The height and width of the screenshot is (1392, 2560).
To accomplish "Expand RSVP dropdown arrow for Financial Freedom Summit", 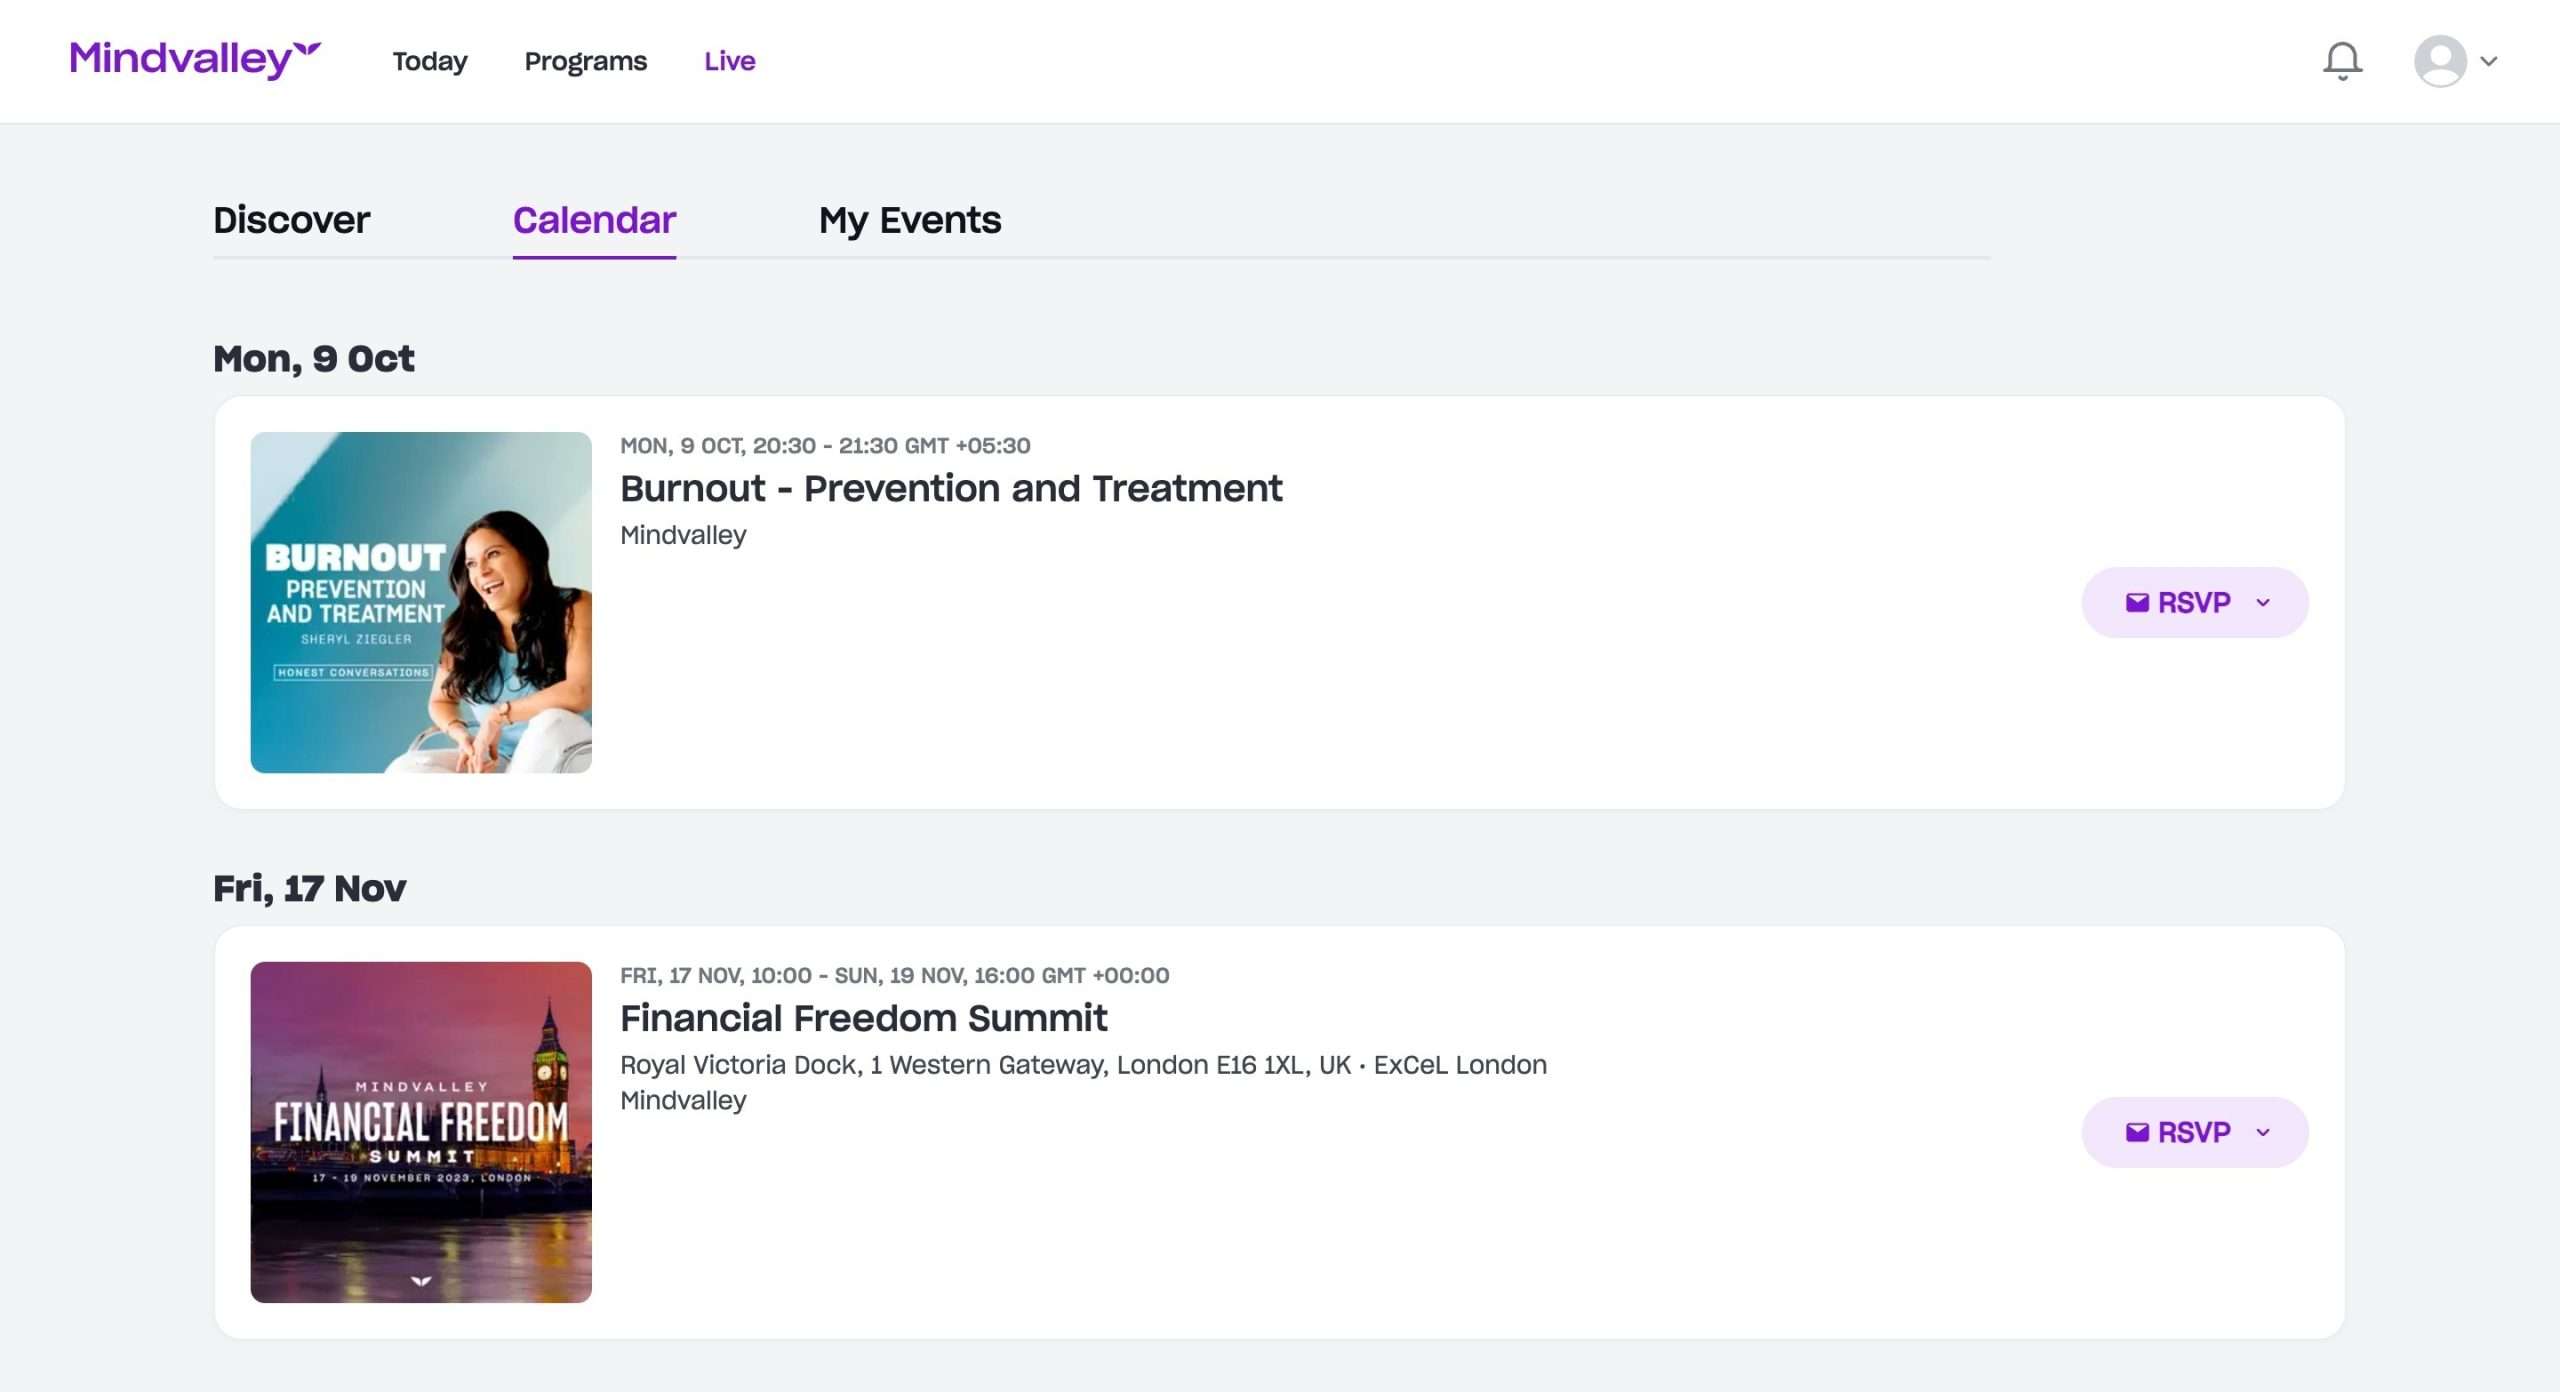I will [x=2263, y=1132].
